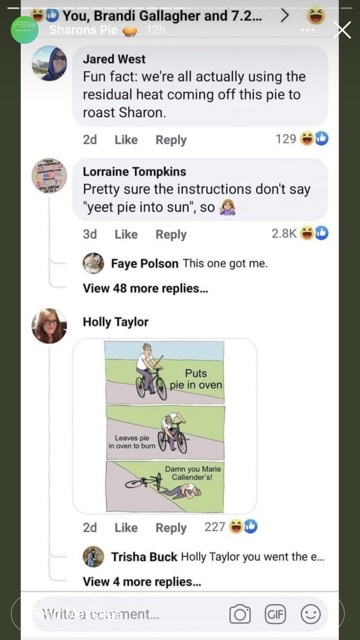Expand View 4 more replies

(x=142, y=581)
